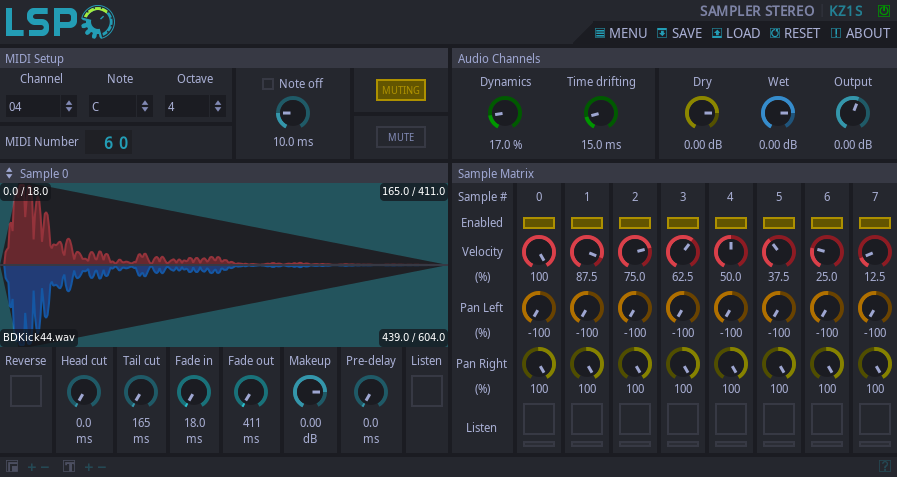Screen dimensions: 897x477
Task: Open the MENU item
Action: (x=621, y=33)
